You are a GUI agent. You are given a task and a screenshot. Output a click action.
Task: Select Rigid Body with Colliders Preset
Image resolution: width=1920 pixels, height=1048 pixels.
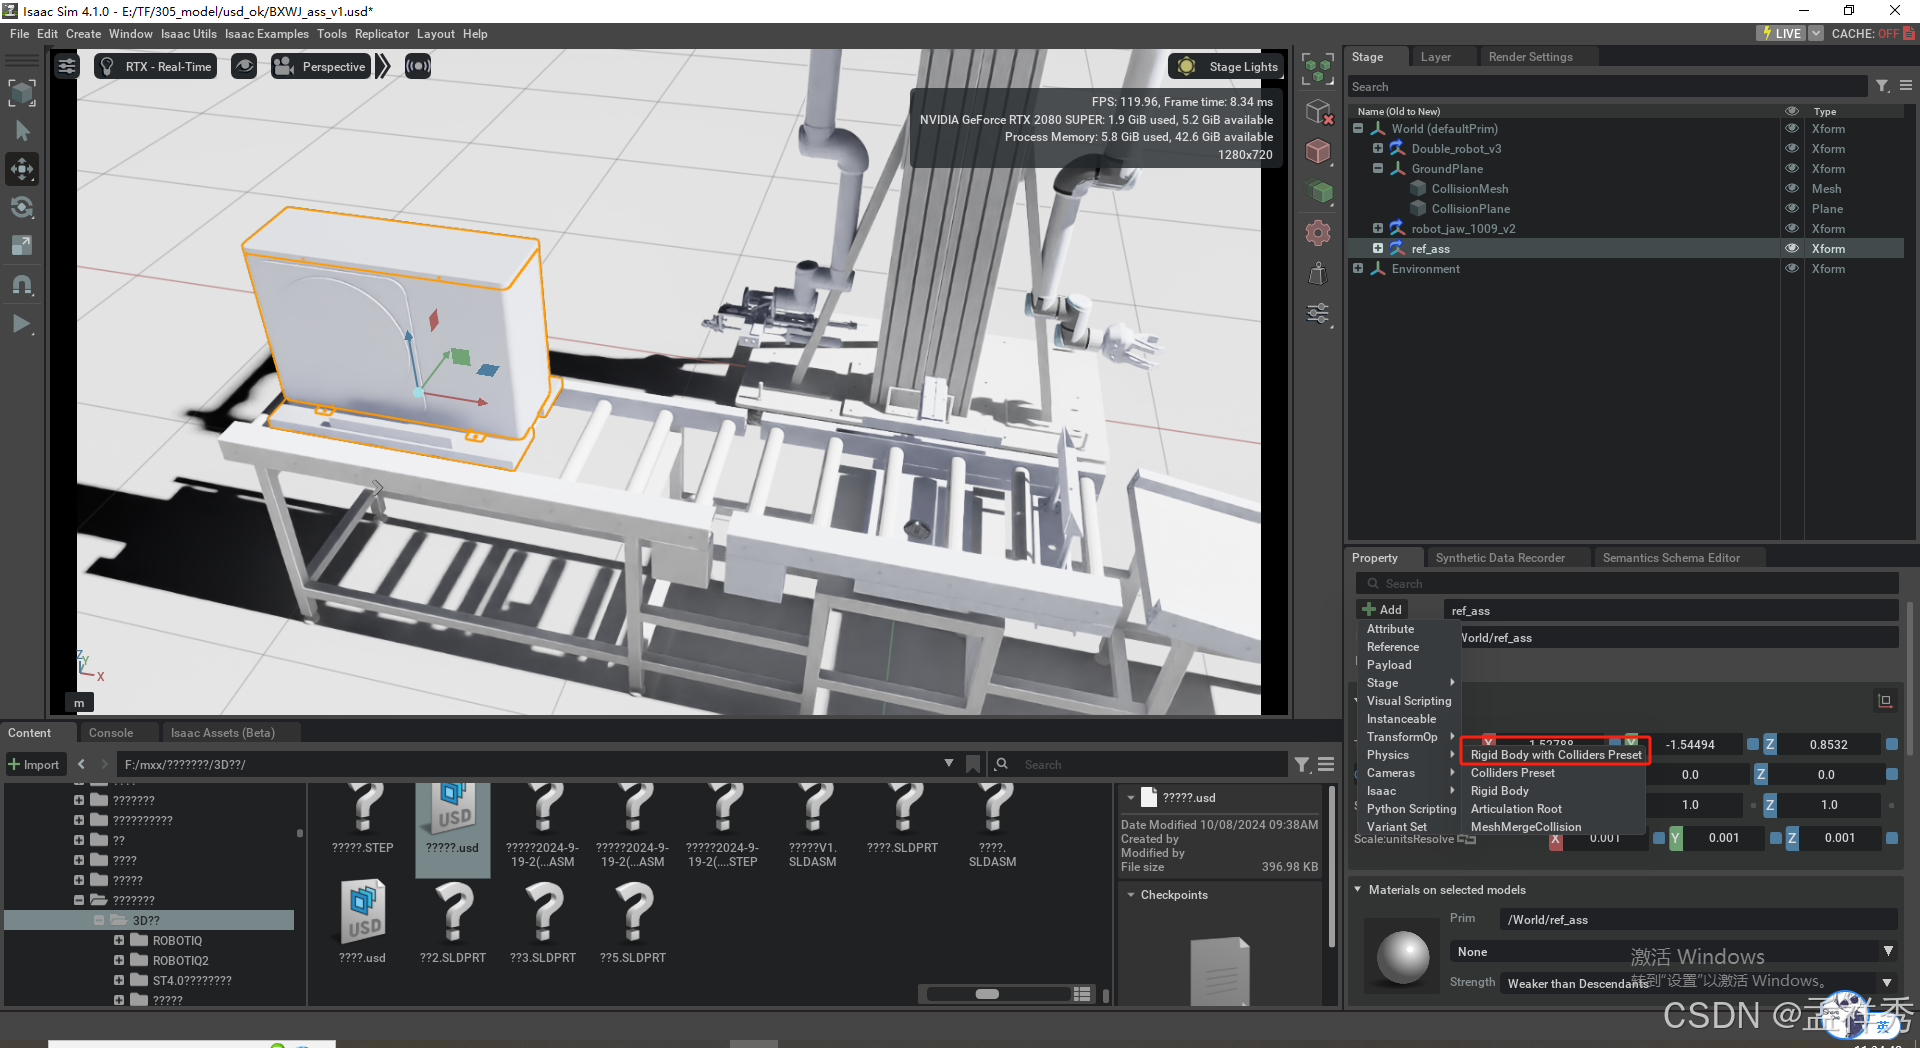pyautogui.click(x=1555, y=755)
